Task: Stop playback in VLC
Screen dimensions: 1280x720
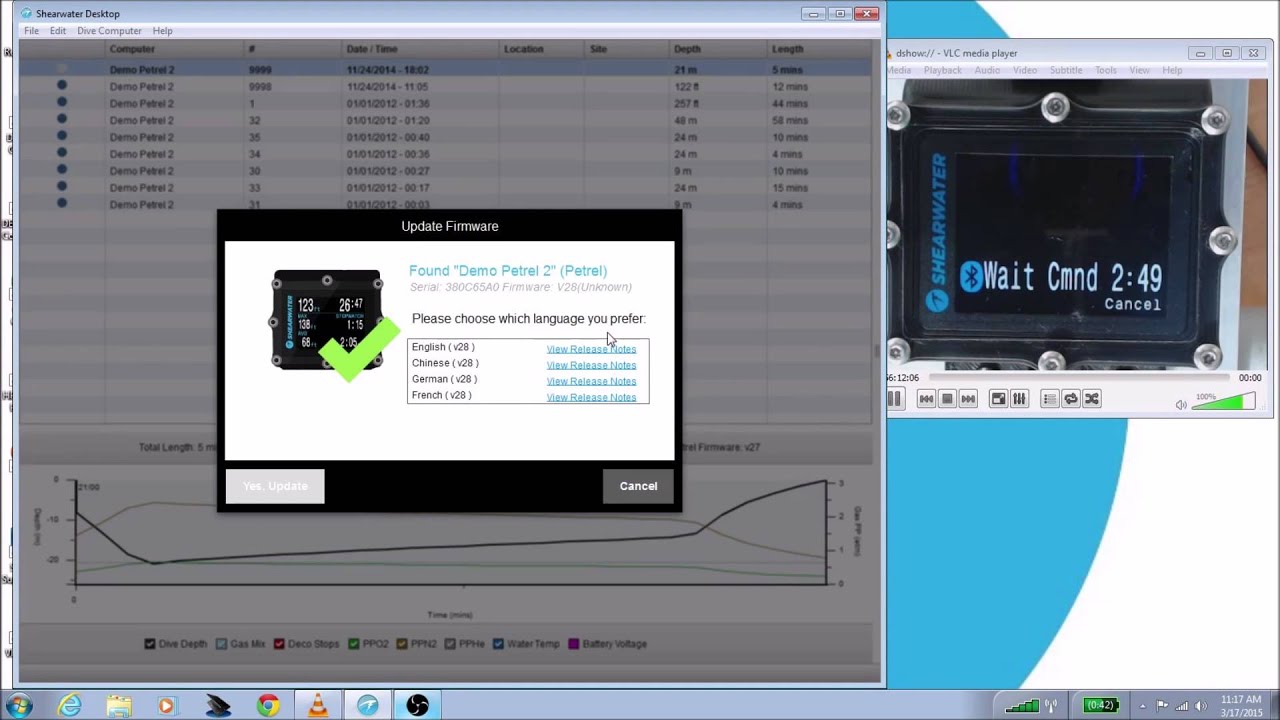Action: (947, 399)
